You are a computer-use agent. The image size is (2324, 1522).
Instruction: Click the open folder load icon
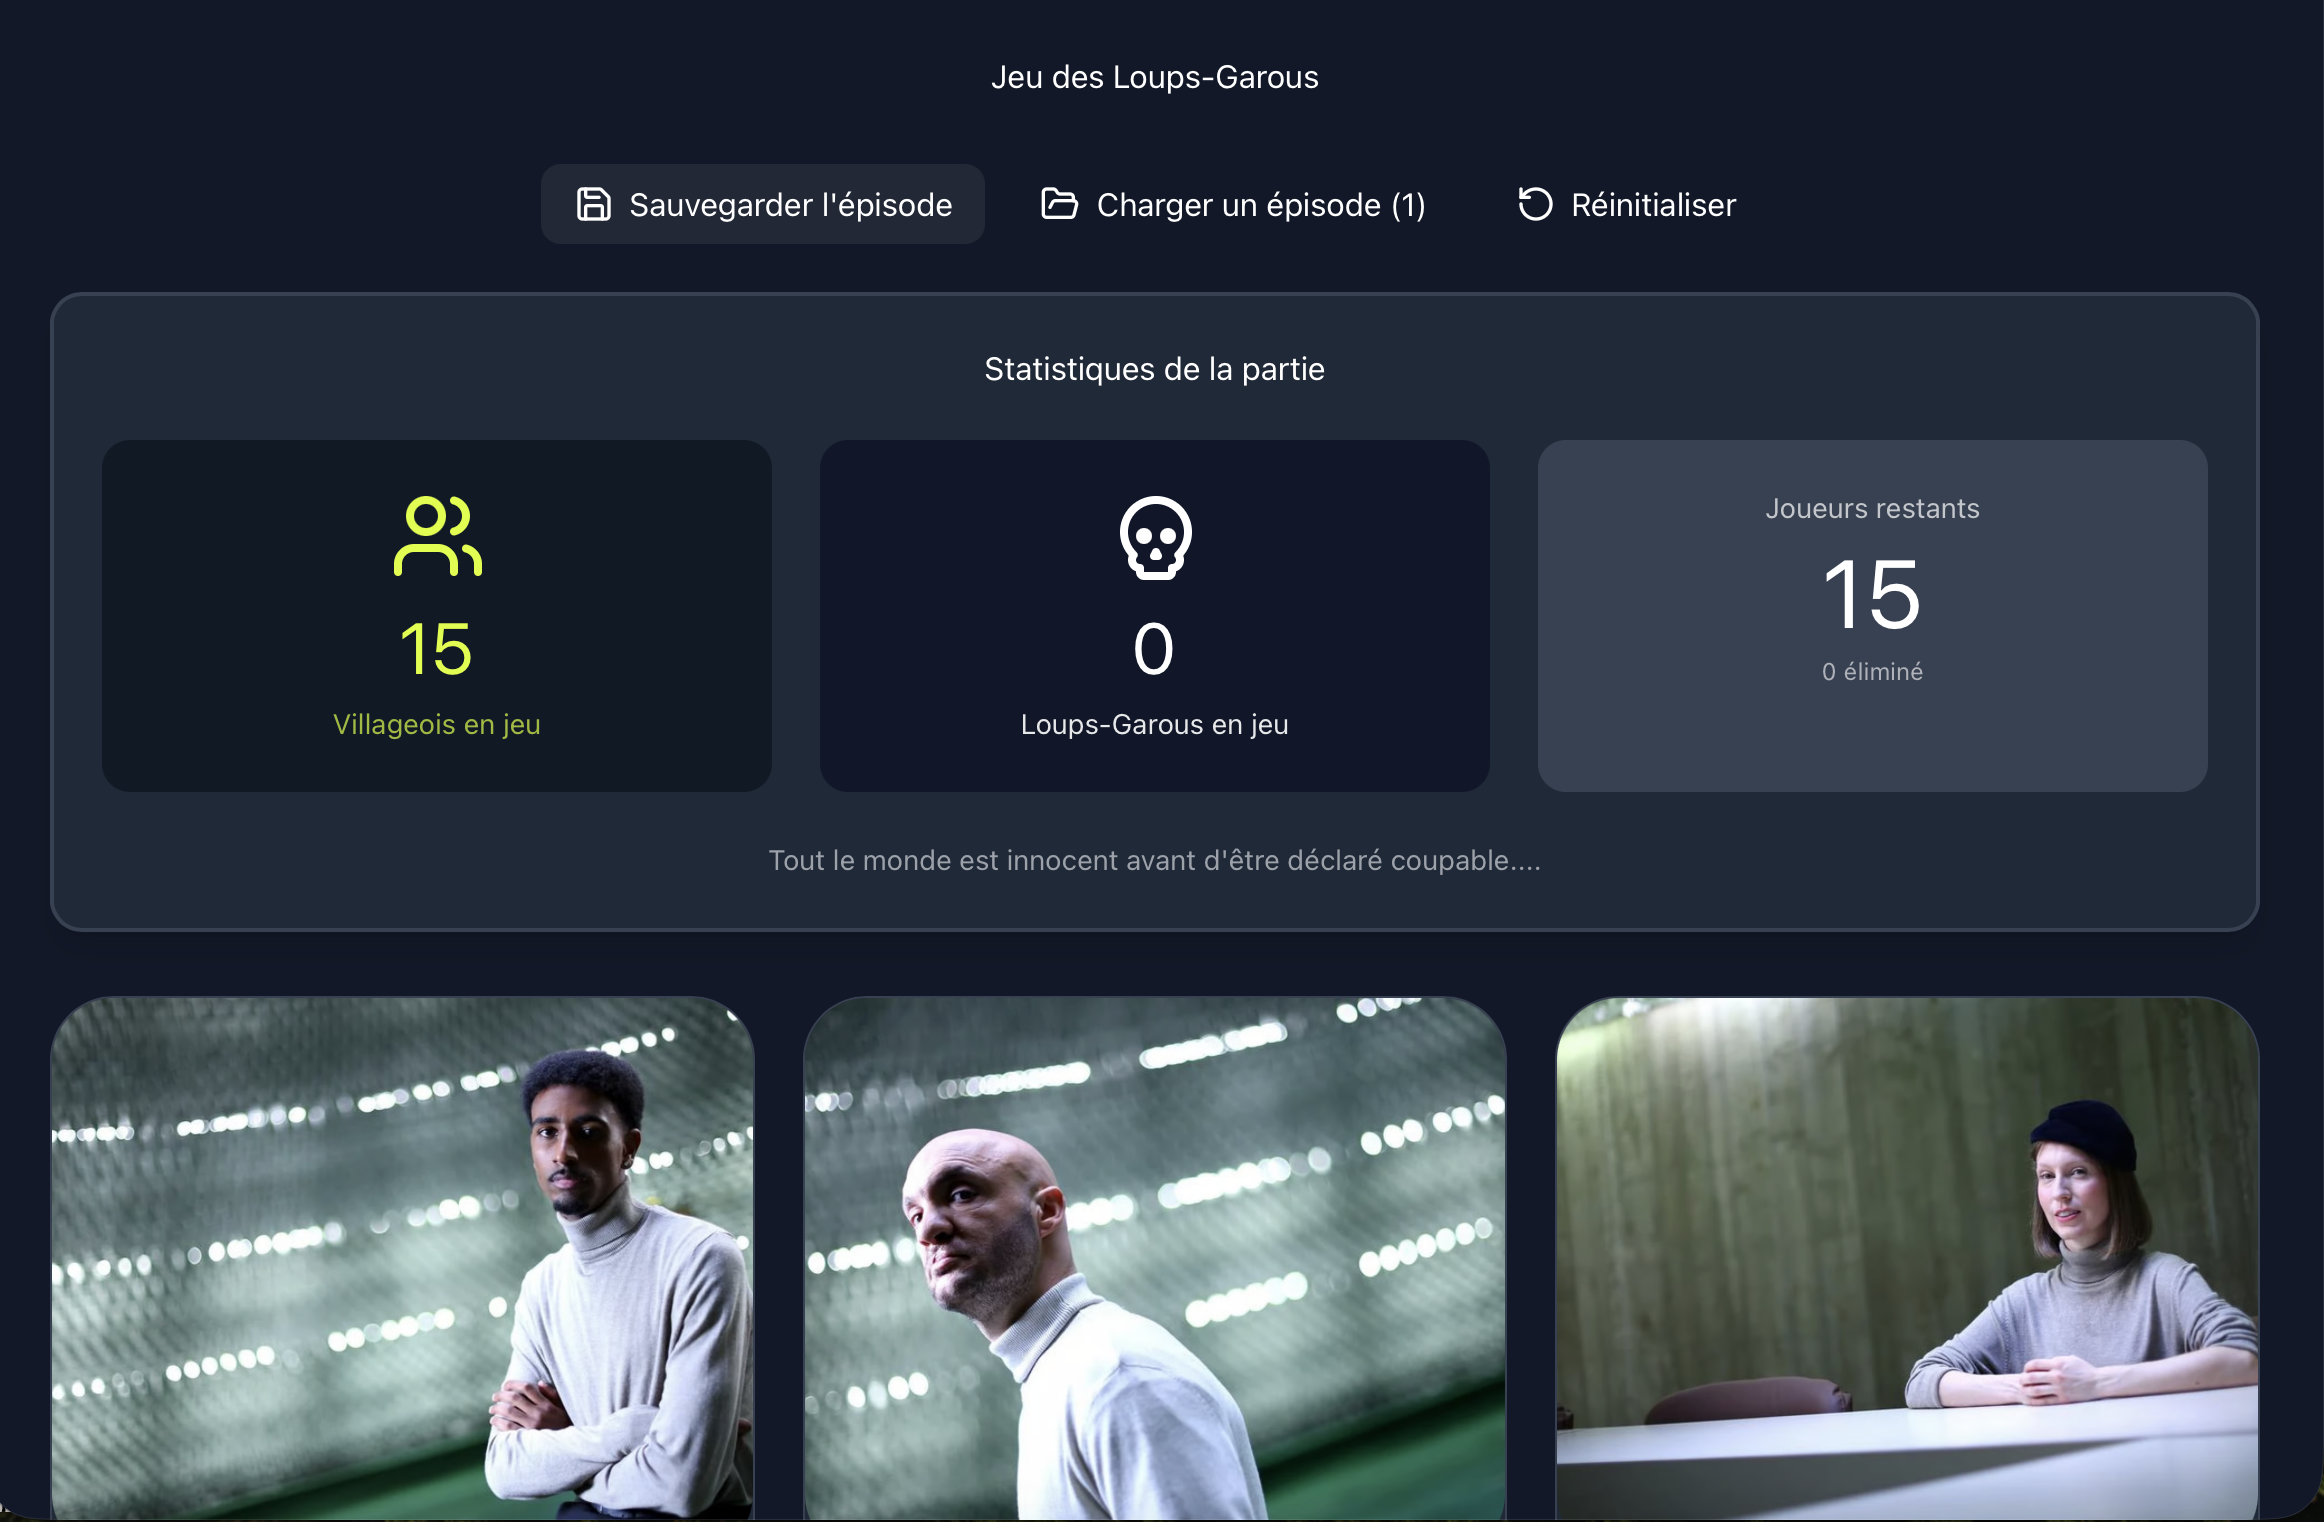[x=1059, y=204]
